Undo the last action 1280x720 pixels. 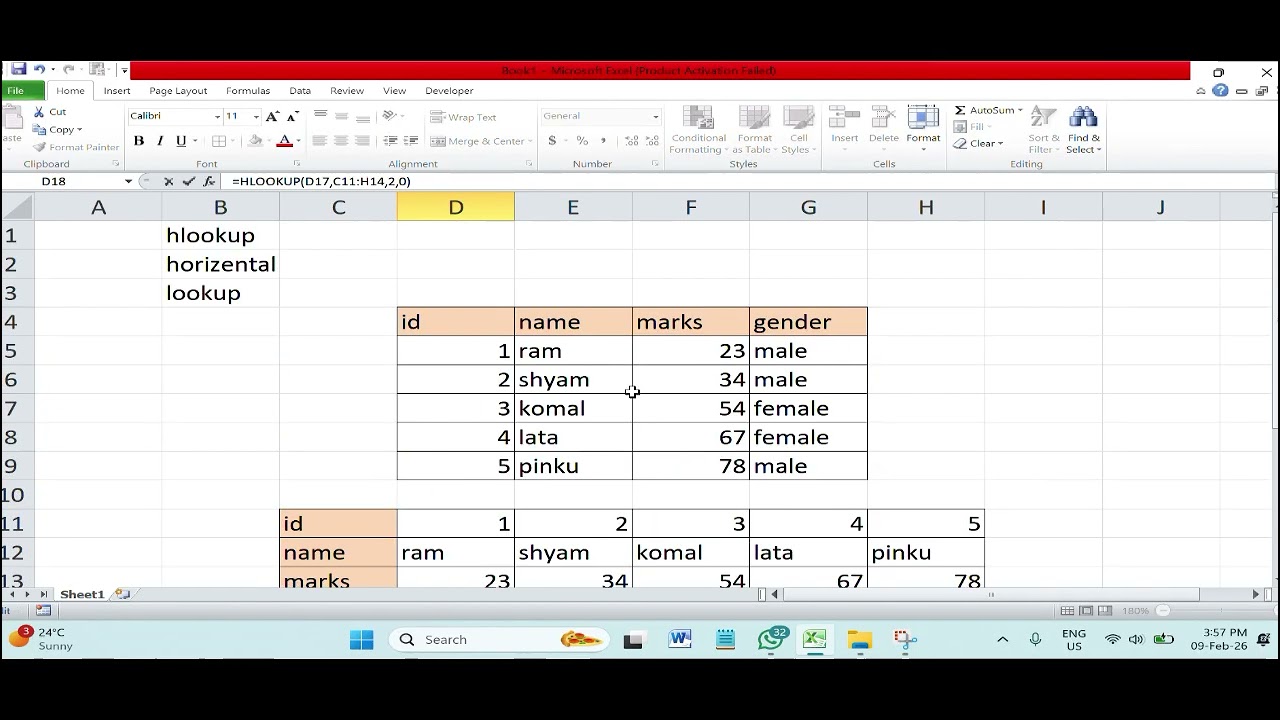[x=39, y=69]
